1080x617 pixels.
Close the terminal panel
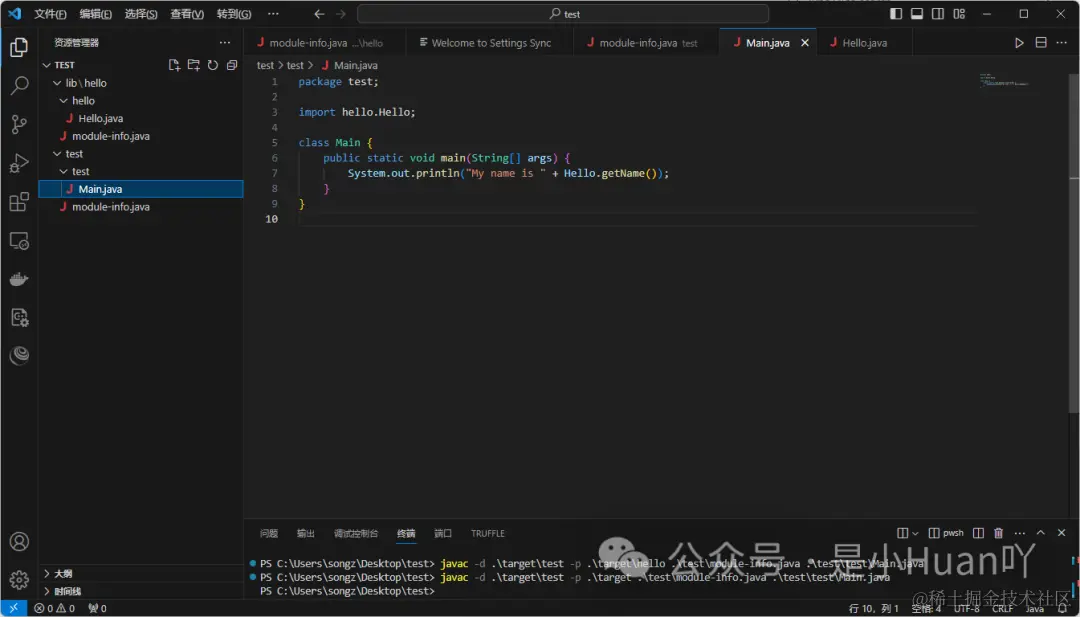pyautogui.click(x=1061, y=533)
